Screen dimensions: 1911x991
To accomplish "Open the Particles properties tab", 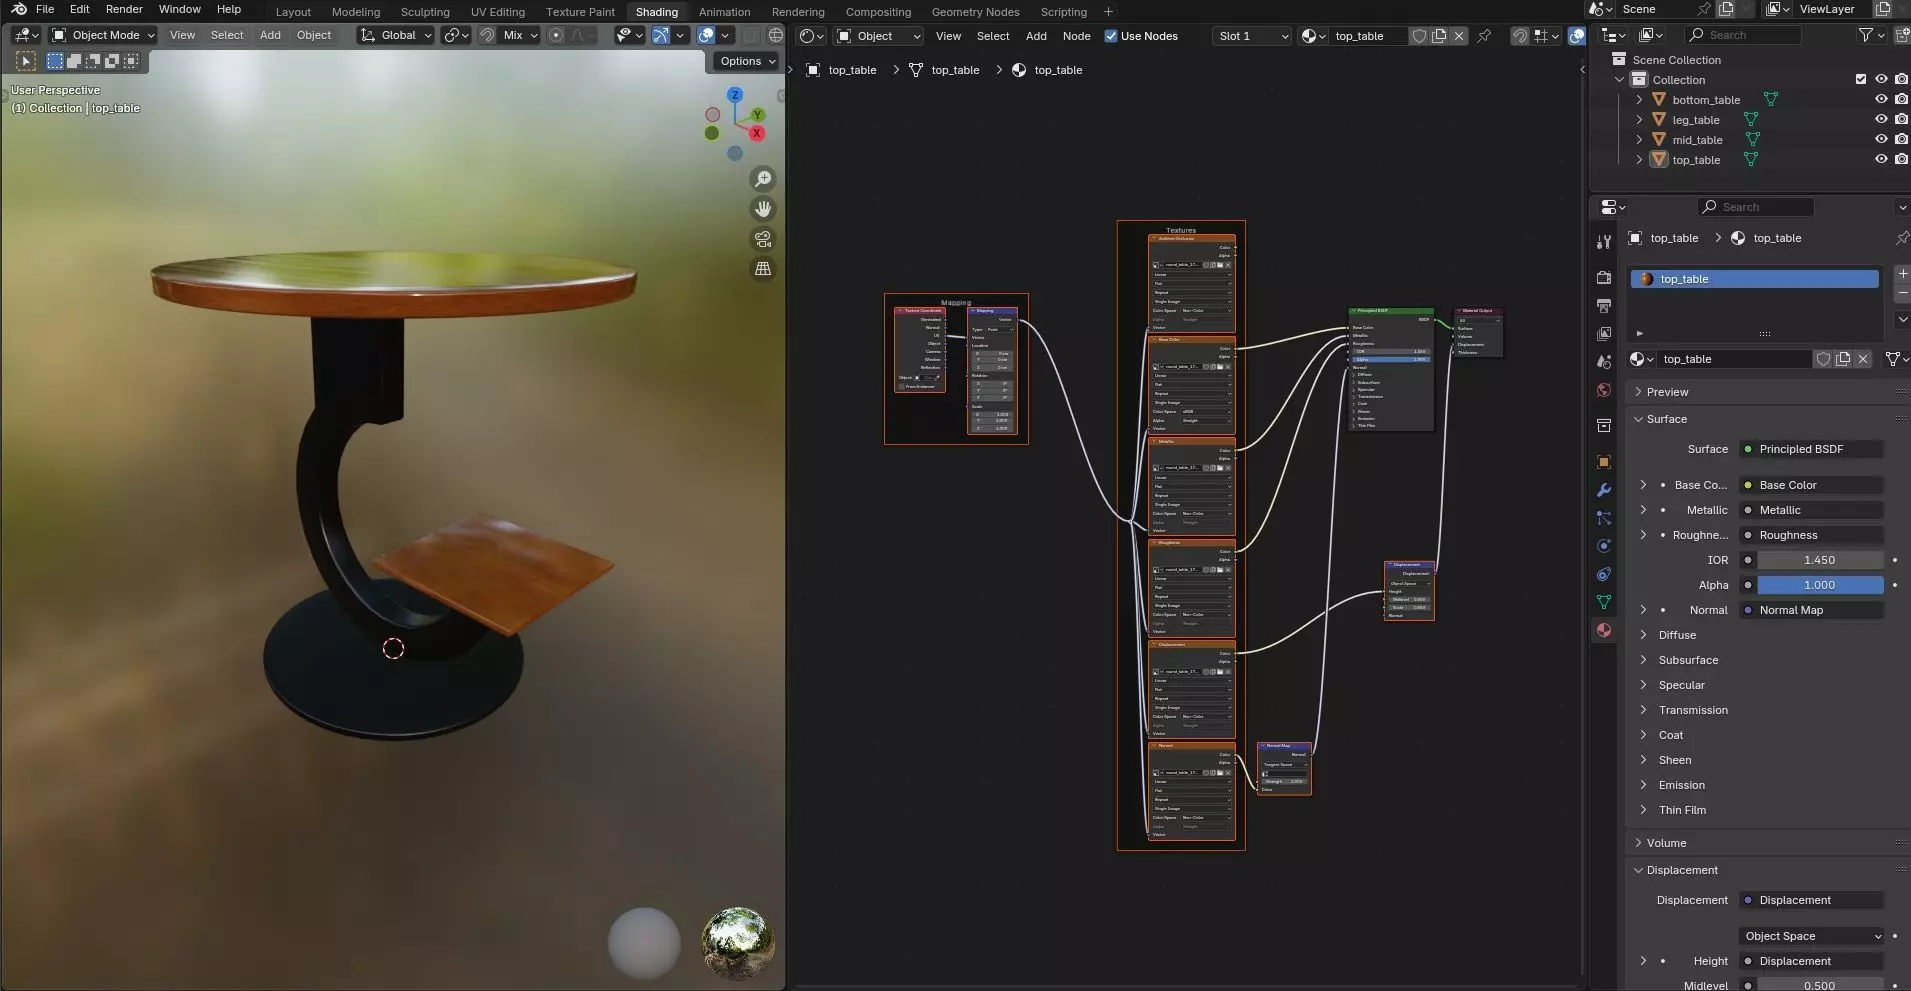I will point(1604,518).
